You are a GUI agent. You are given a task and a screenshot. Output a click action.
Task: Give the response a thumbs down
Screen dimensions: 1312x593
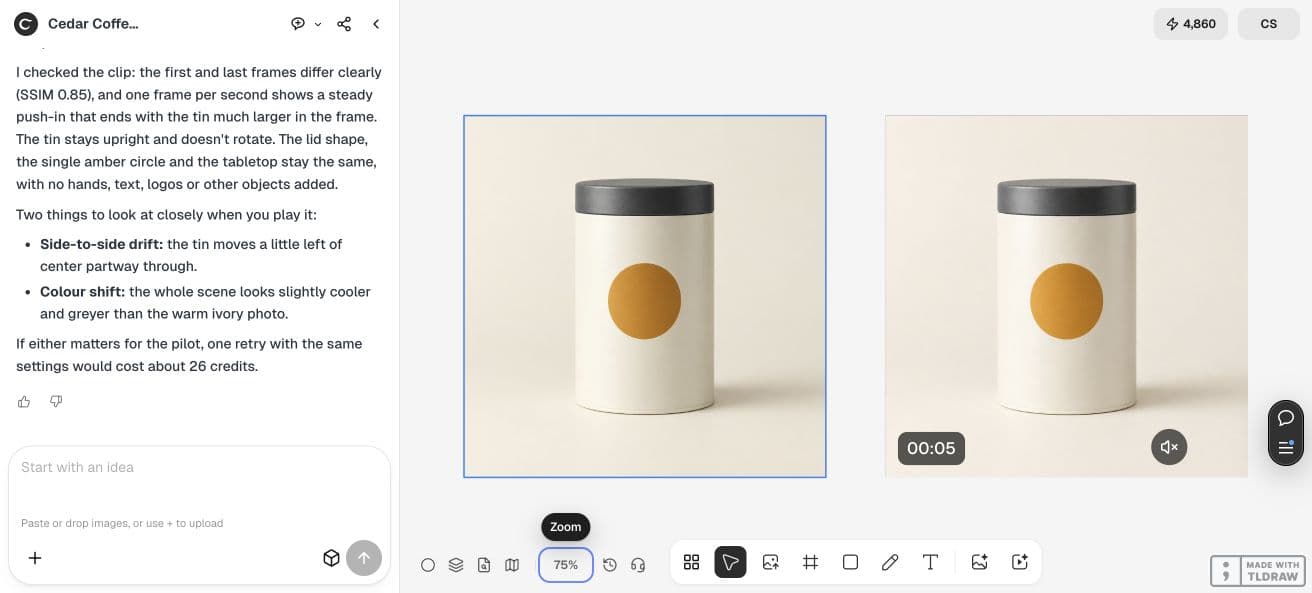[56, 401]
